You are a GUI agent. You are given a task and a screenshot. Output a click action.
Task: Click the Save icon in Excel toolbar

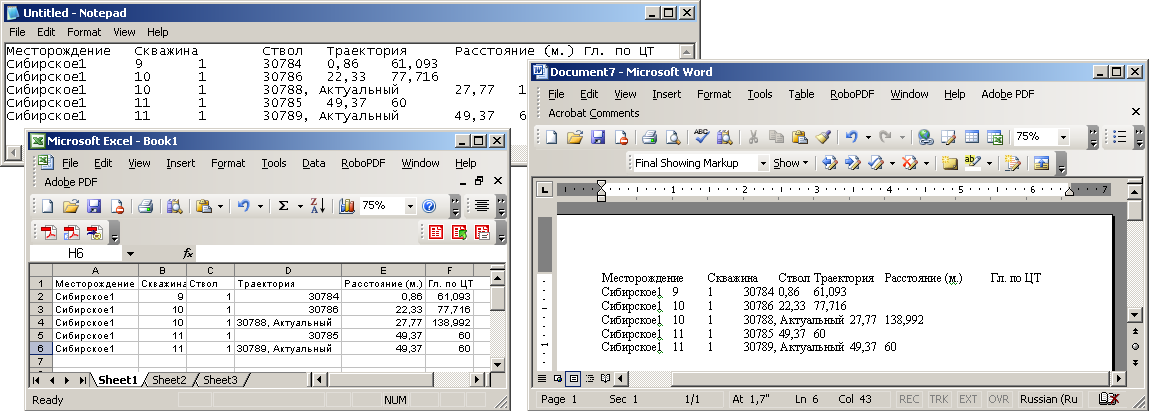pyautogui.click(x=94, y=206)
